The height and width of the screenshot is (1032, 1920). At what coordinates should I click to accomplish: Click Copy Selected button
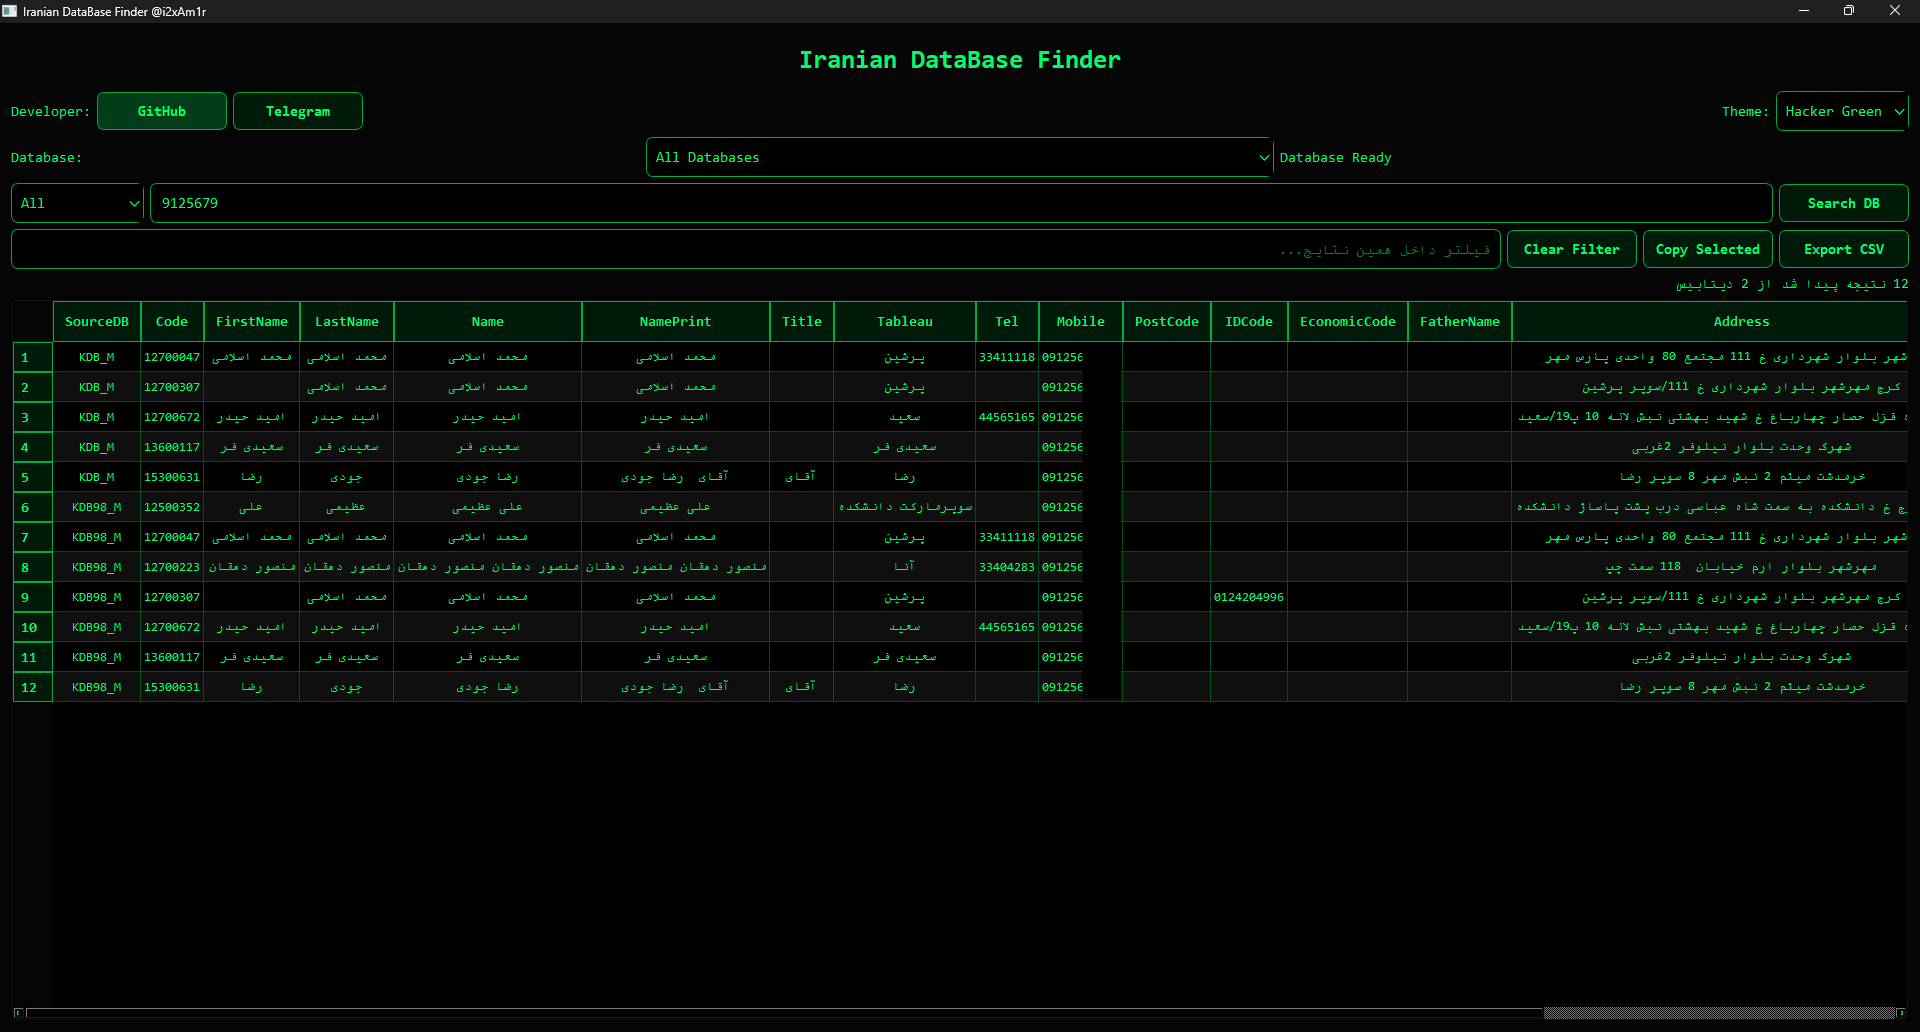point(1708,249)
